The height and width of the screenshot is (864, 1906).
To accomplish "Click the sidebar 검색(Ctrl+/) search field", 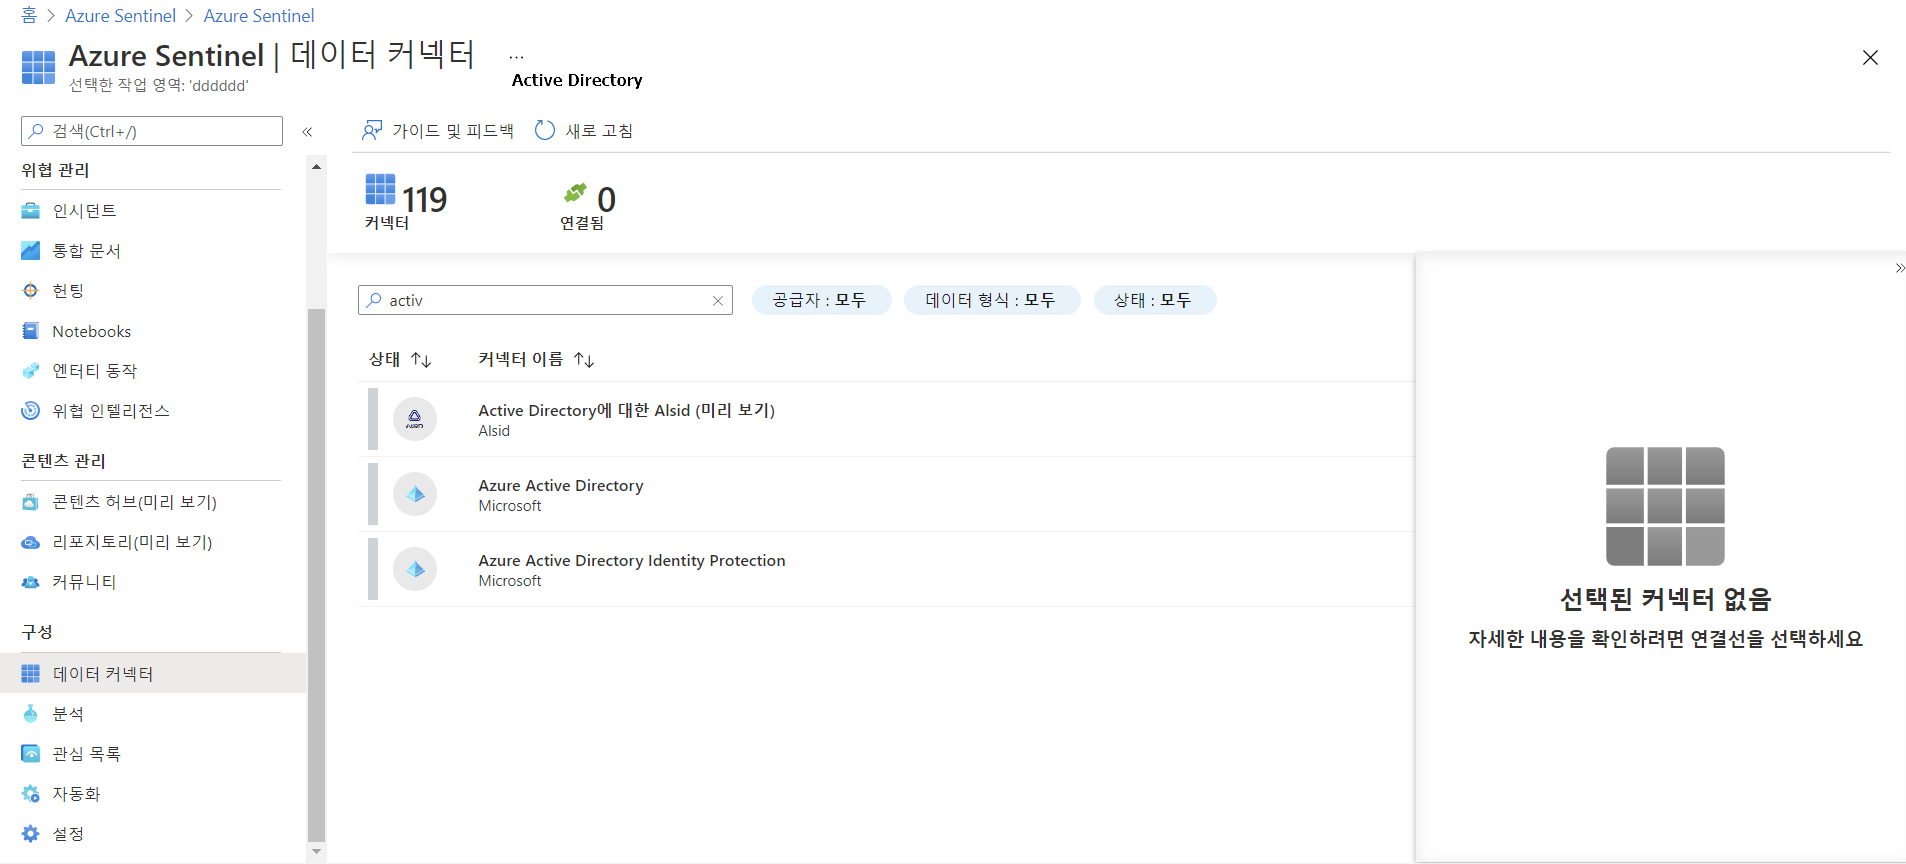I will pos(152,131).
